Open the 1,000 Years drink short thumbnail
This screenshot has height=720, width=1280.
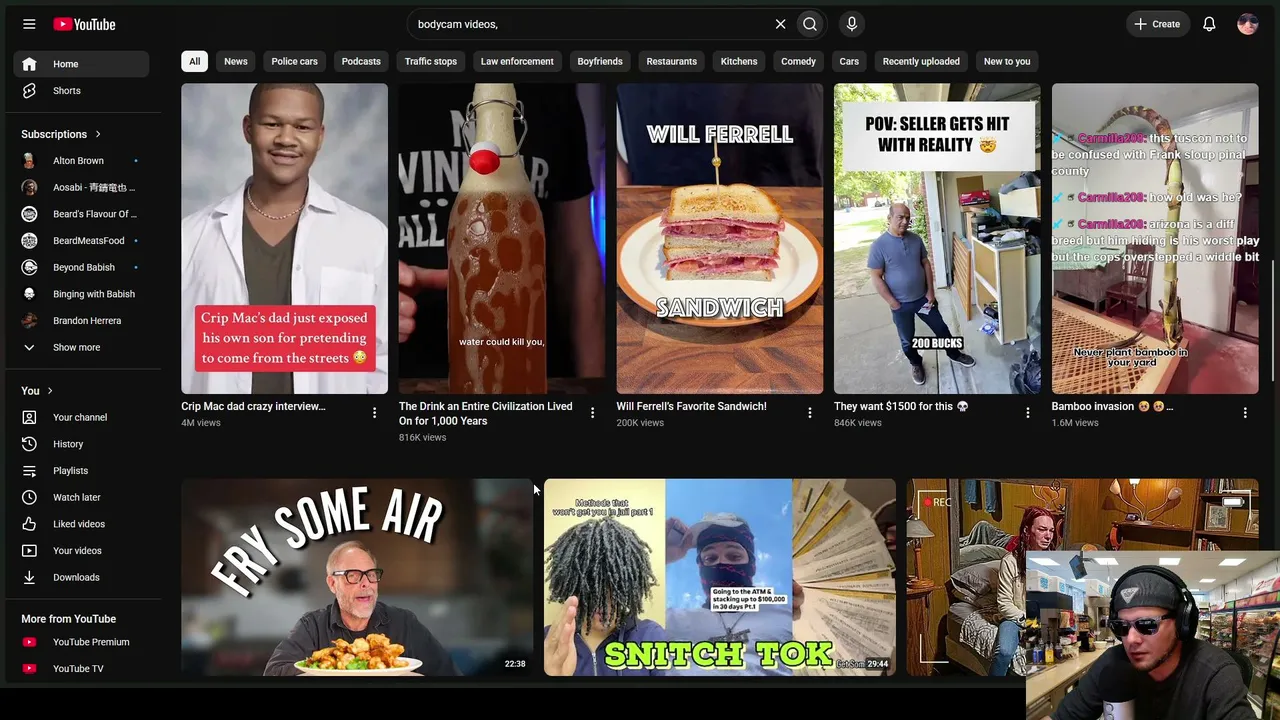[x=502, y=238]
